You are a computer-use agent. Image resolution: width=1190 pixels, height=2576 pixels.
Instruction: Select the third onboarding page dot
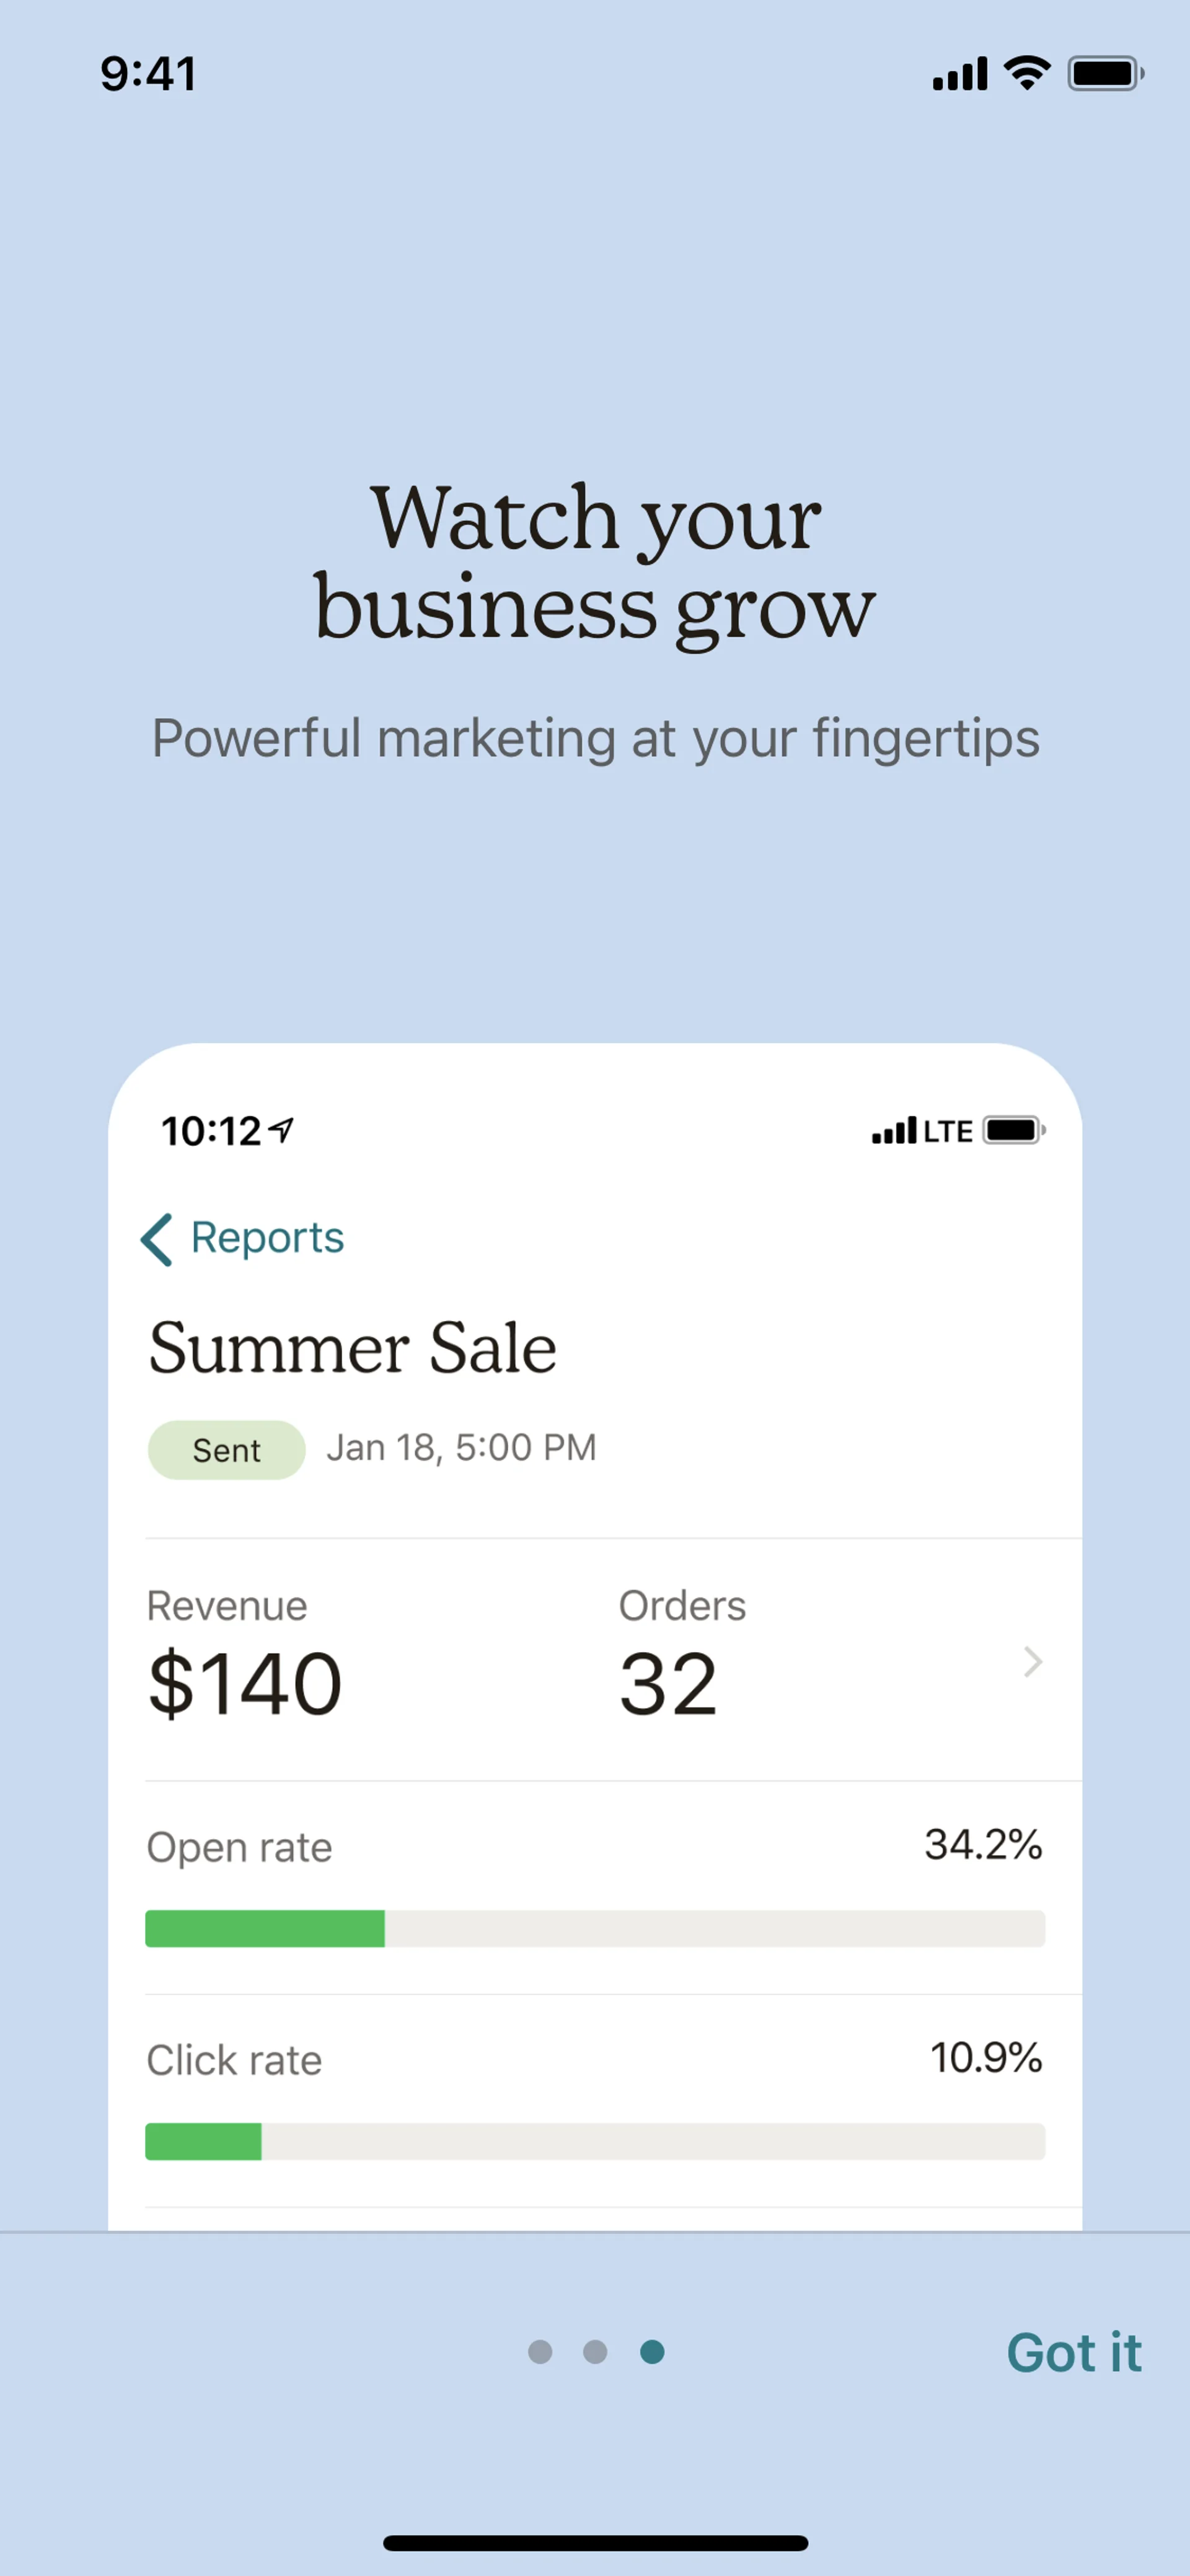click(652, 2351)
